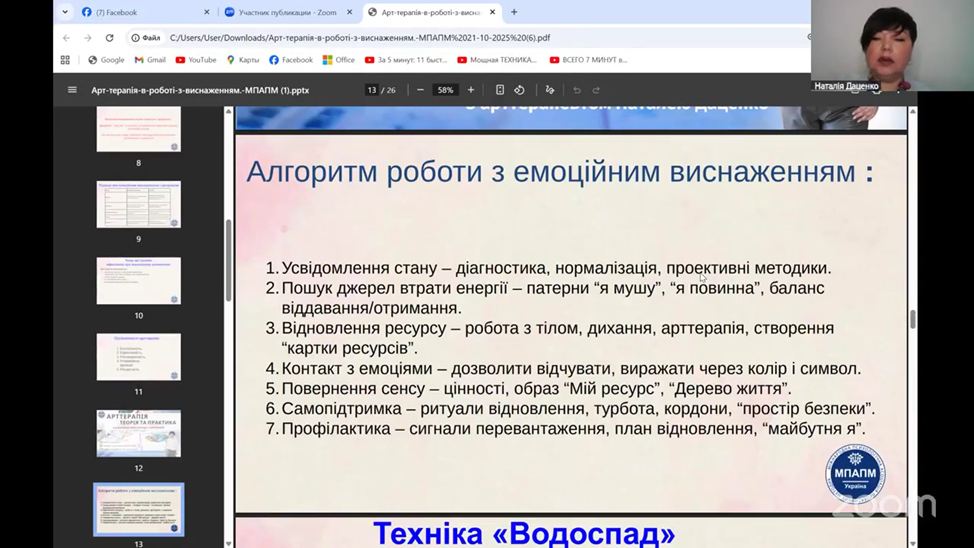The height and width of the screenshot is (548, 974).
Task: Select slide 9 thumbnail
Action: pos(138,204)
